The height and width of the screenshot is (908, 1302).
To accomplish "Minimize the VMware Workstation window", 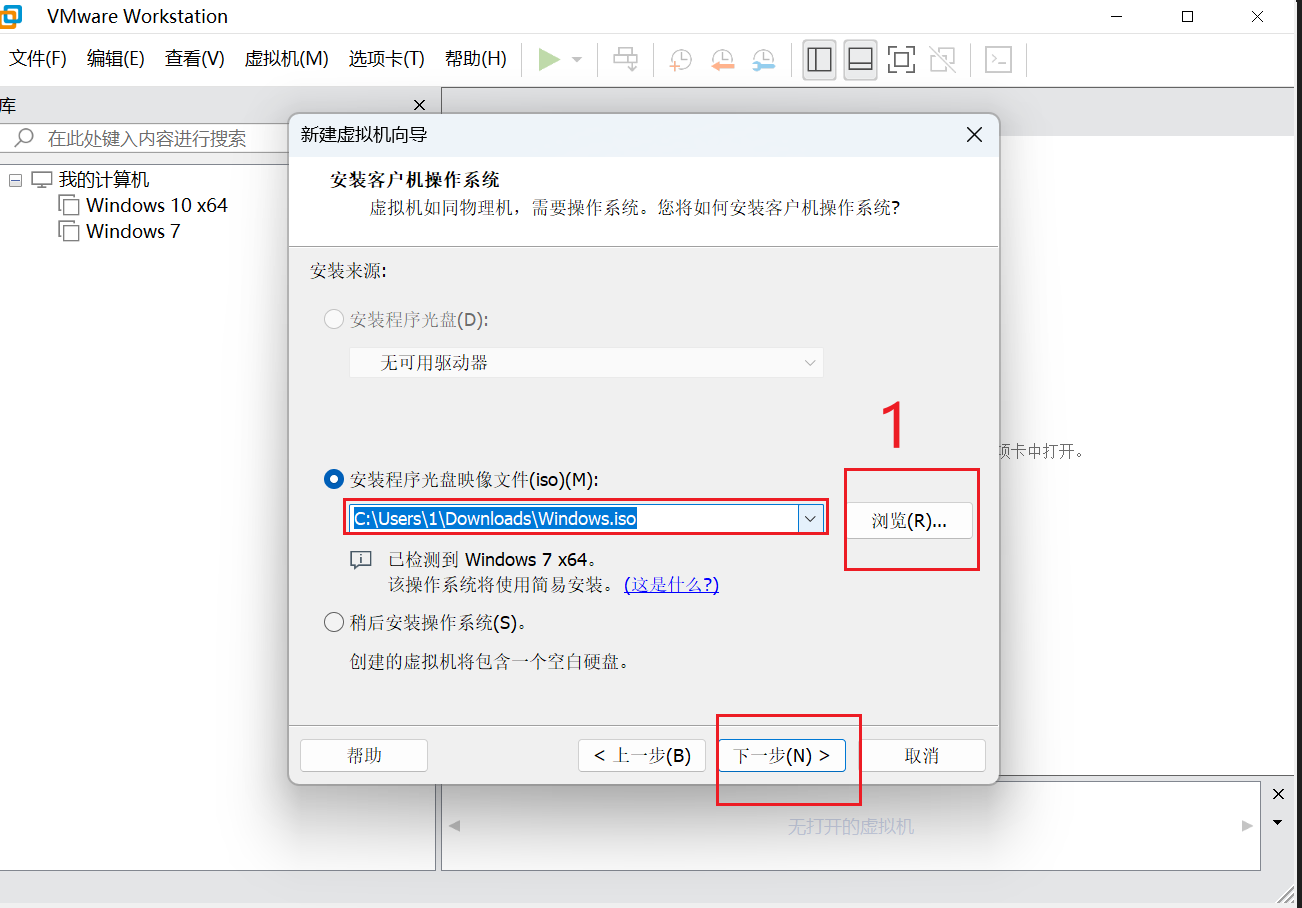I will [1118, 16].
